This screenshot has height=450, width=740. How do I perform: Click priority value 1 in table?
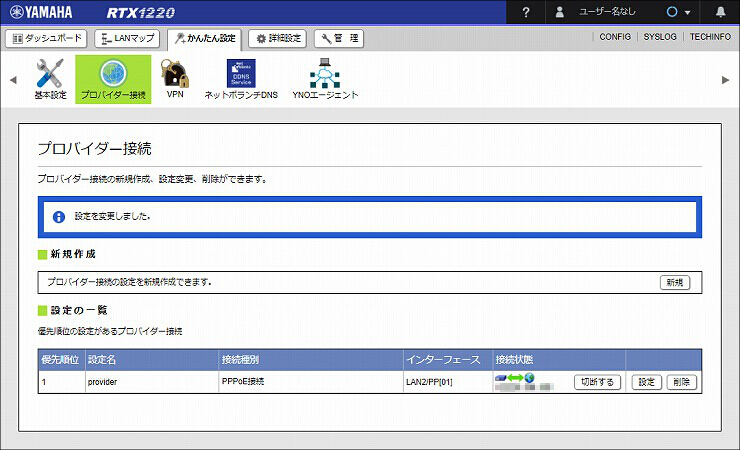tap(44, 382)
